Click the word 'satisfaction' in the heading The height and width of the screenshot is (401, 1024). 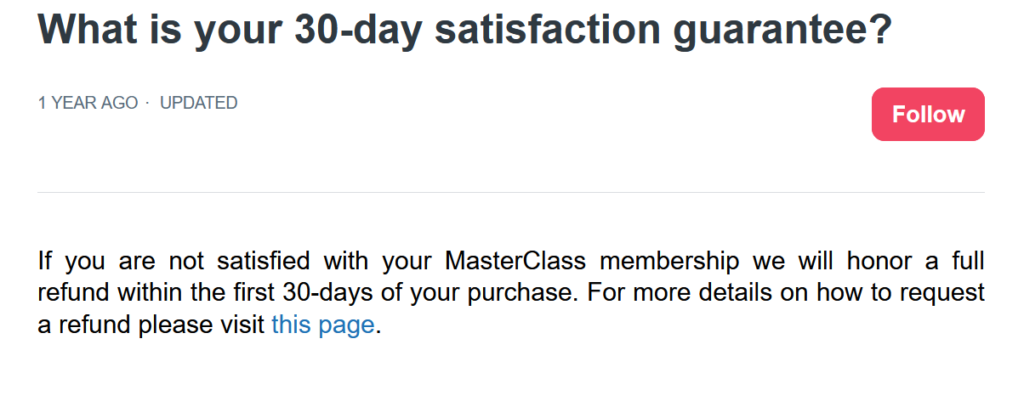point(547,27)
